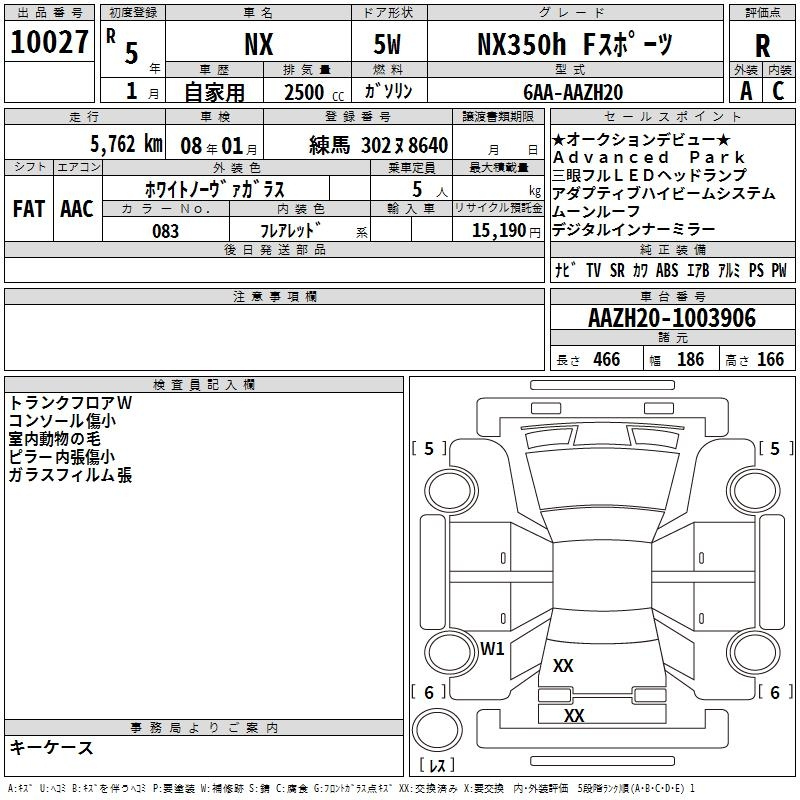Select the W1 mark on the car diagram
Viewport: 800px width, 800px height.
pyautogui.click(x=492, y=649)
